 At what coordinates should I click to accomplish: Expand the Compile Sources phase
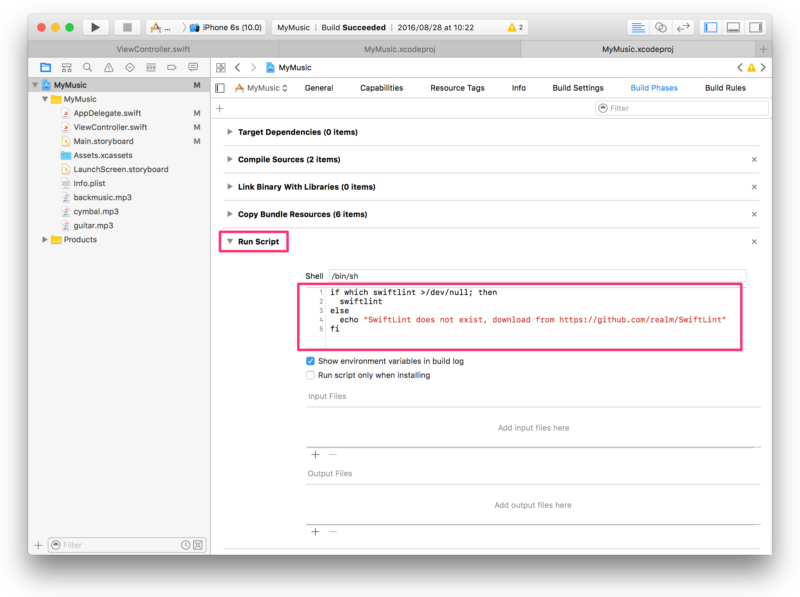228,159
